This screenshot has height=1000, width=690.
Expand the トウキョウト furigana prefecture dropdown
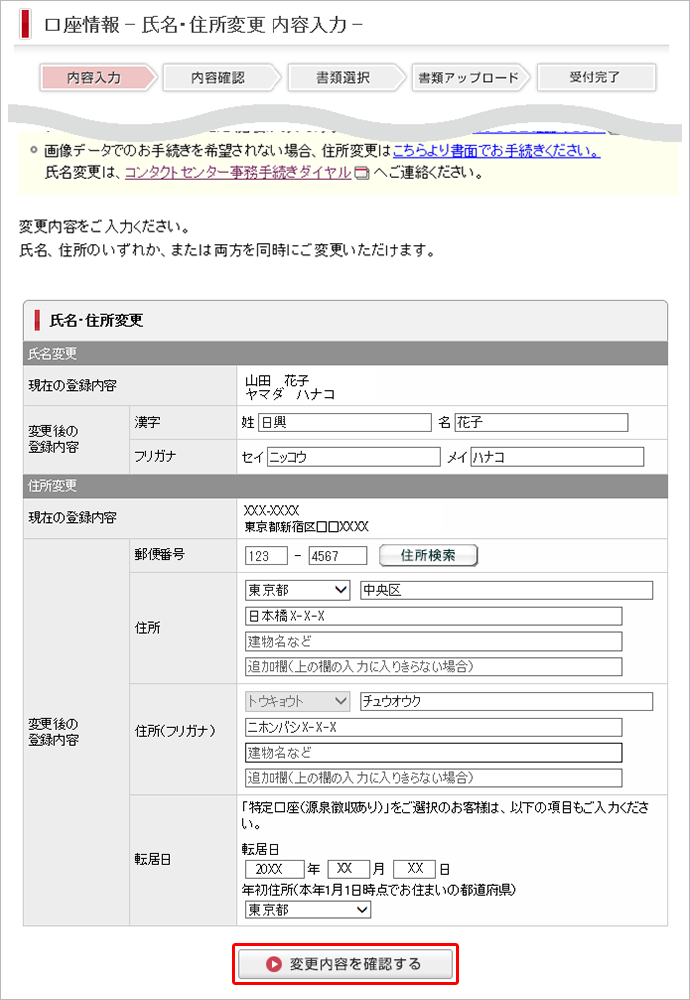(x=297, y=701)
